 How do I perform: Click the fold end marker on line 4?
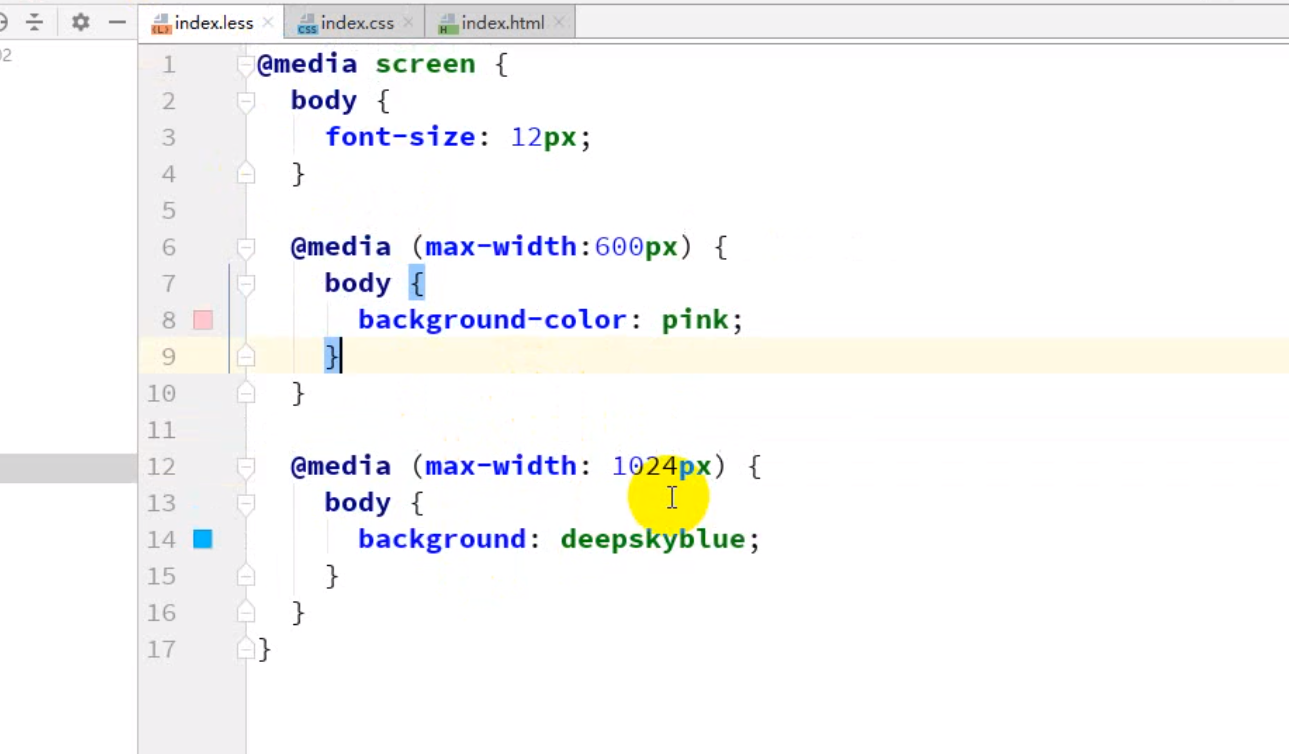click(246, 174)
